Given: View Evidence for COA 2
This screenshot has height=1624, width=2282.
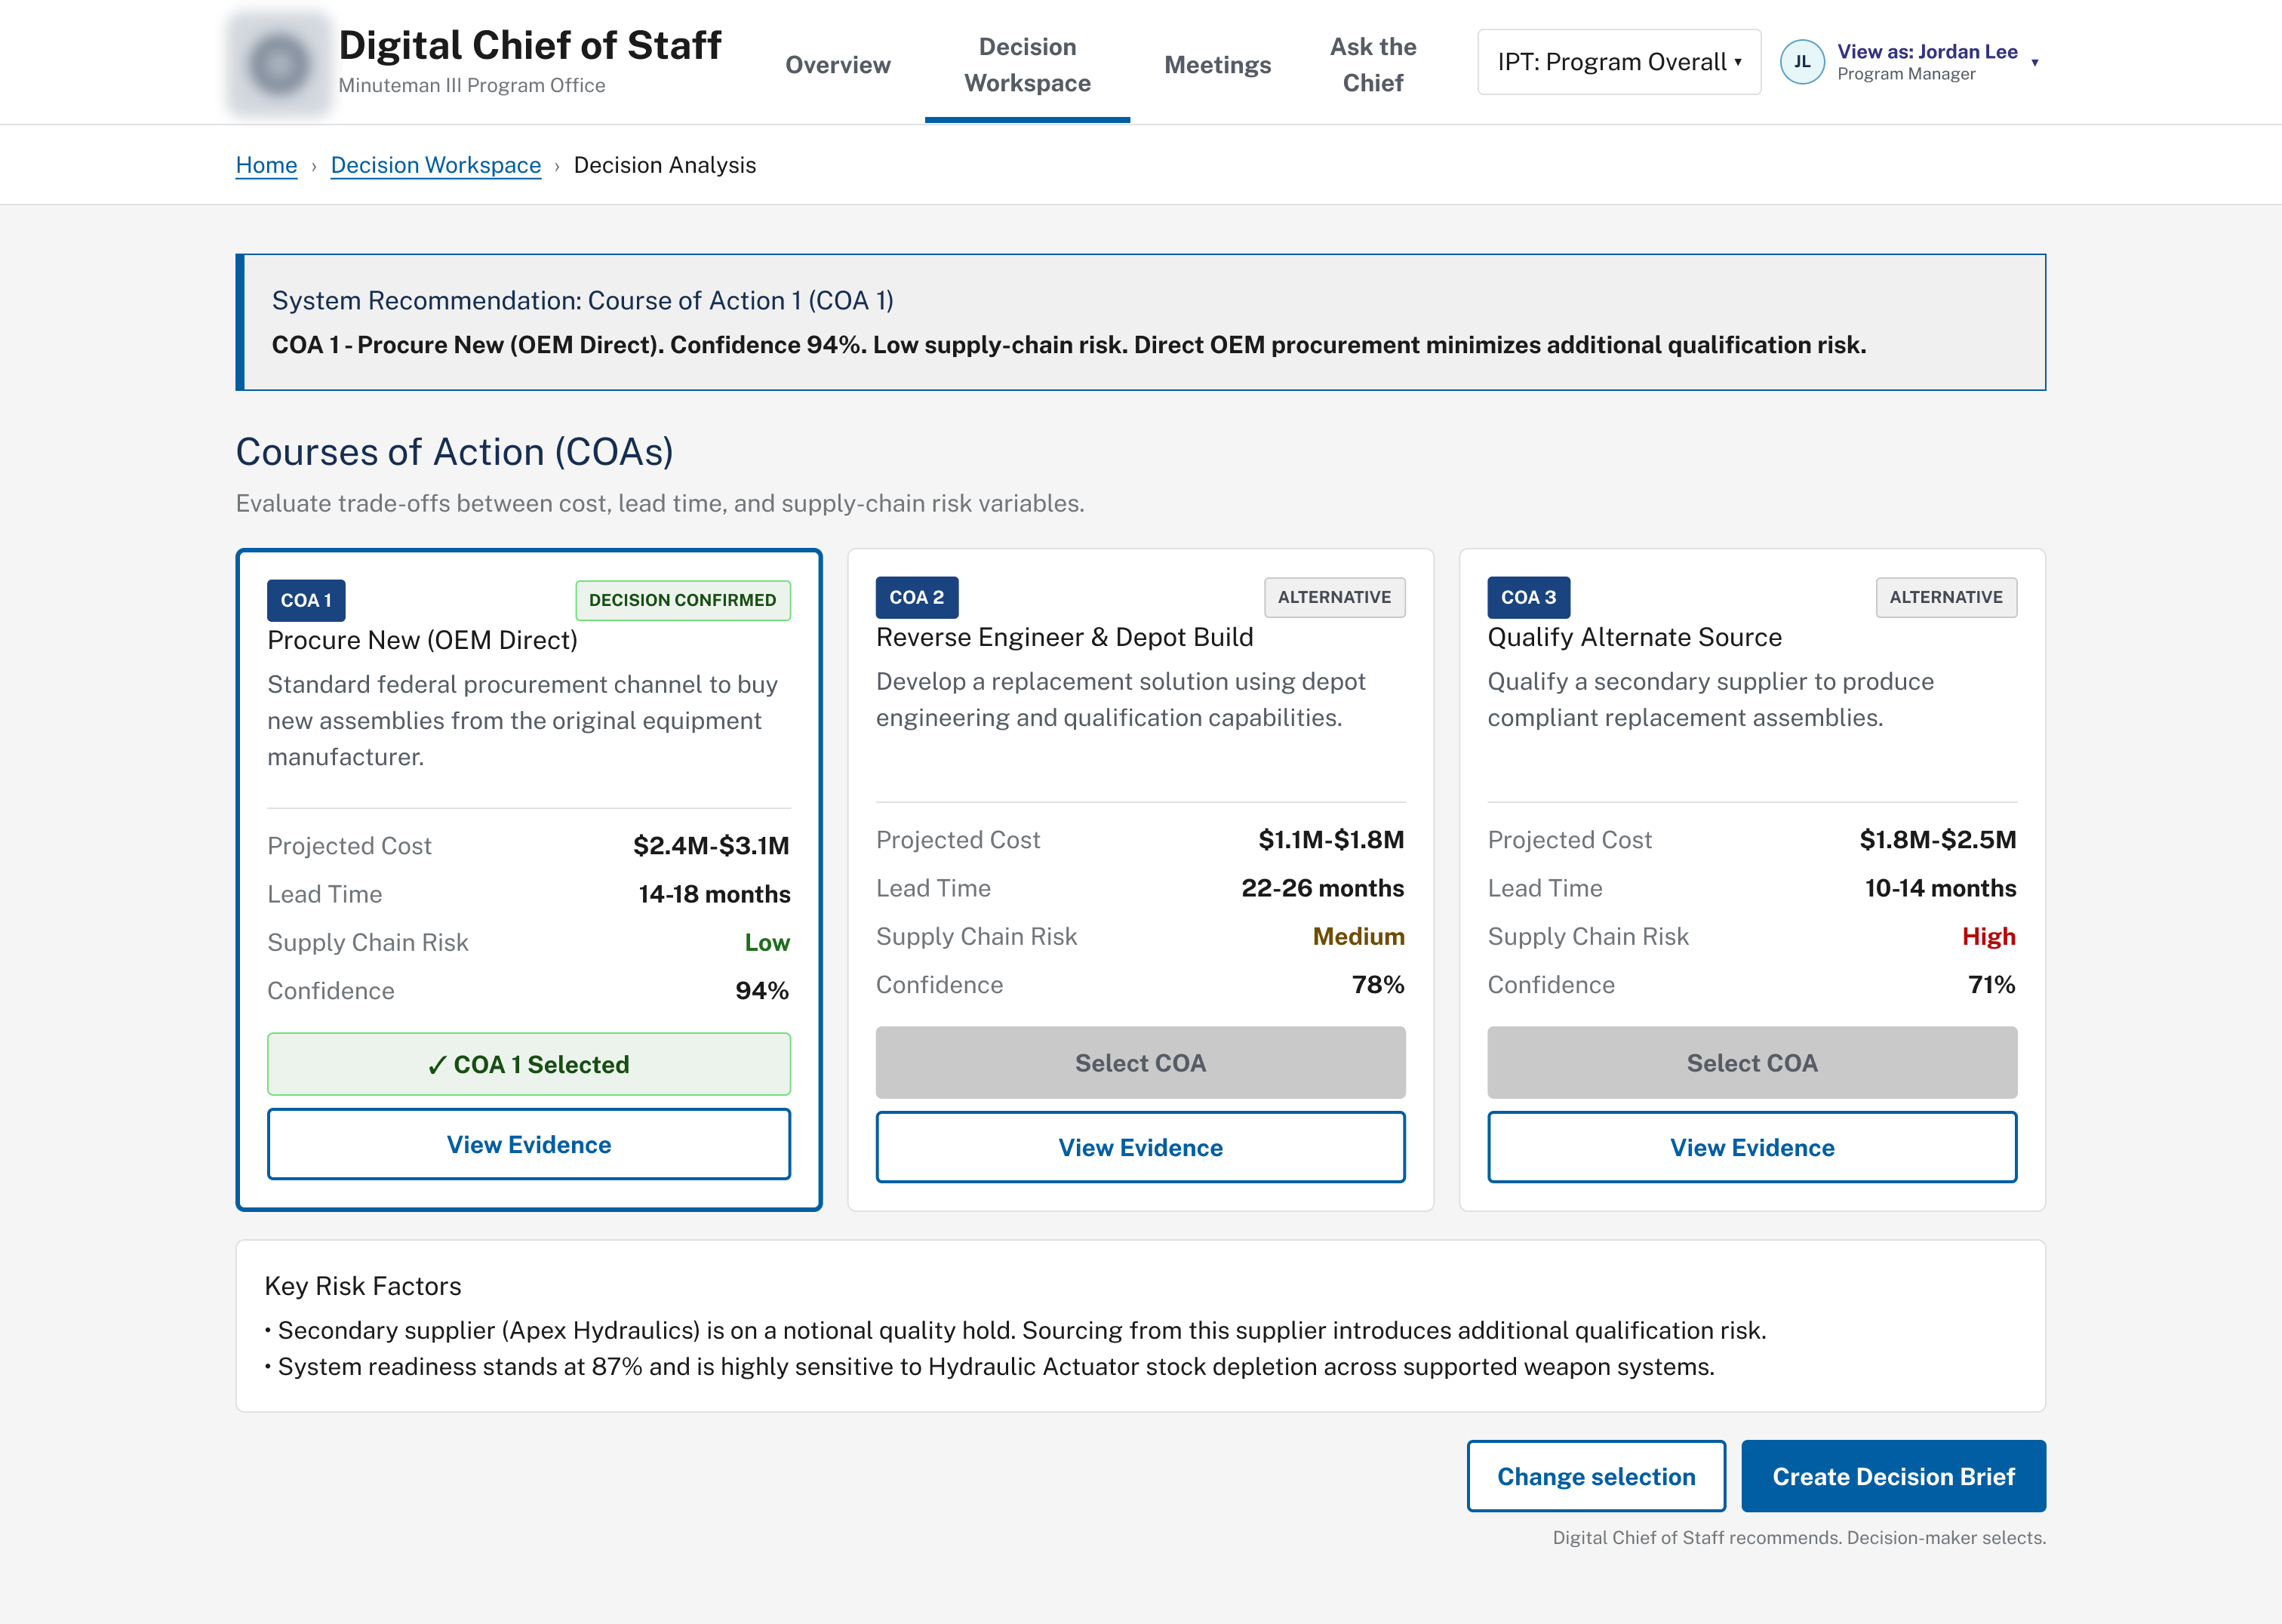Looking at the screenshot, I should (1140, 1147).
